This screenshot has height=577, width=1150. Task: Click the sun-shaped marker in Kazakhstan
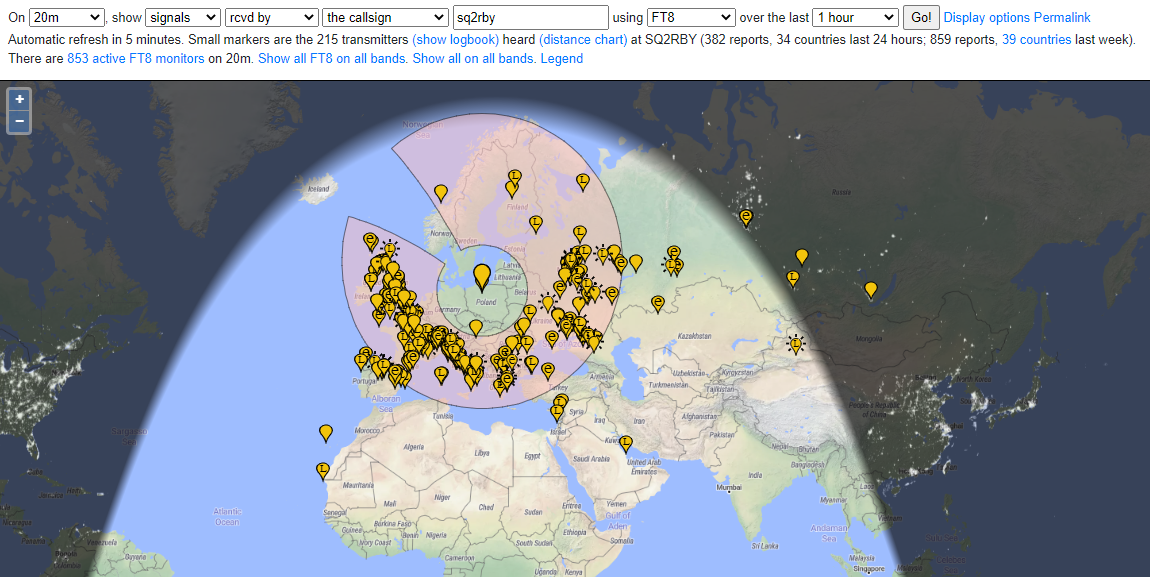point(796,344)
